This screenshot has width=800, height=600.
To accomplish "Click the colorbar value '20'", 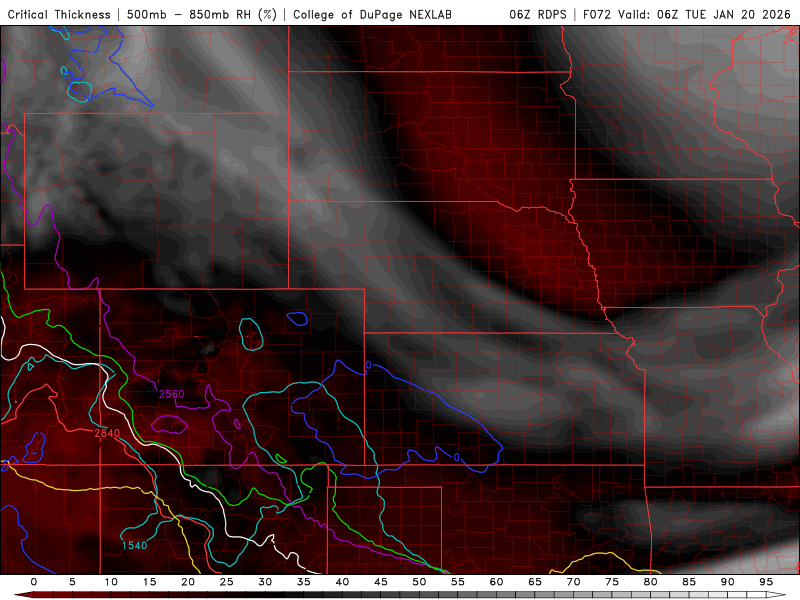I will (188, 582).
